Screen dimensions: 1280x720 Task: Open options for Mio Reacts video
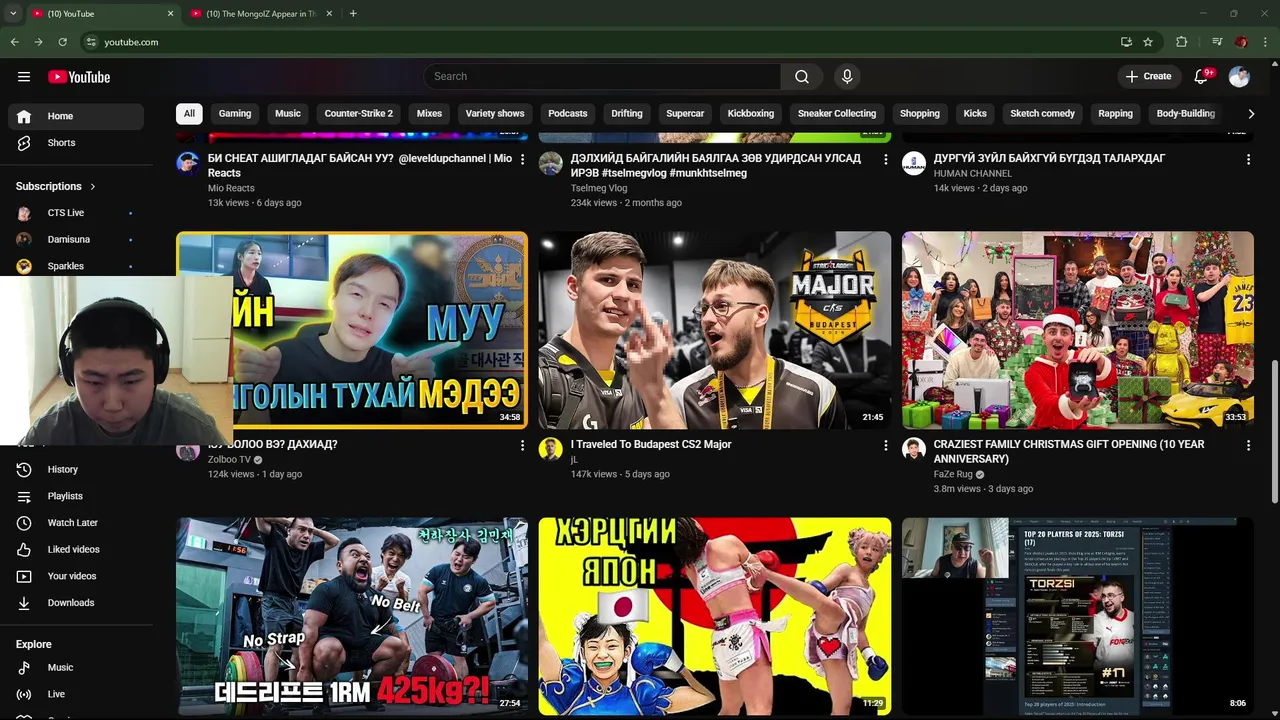(522, 159)
